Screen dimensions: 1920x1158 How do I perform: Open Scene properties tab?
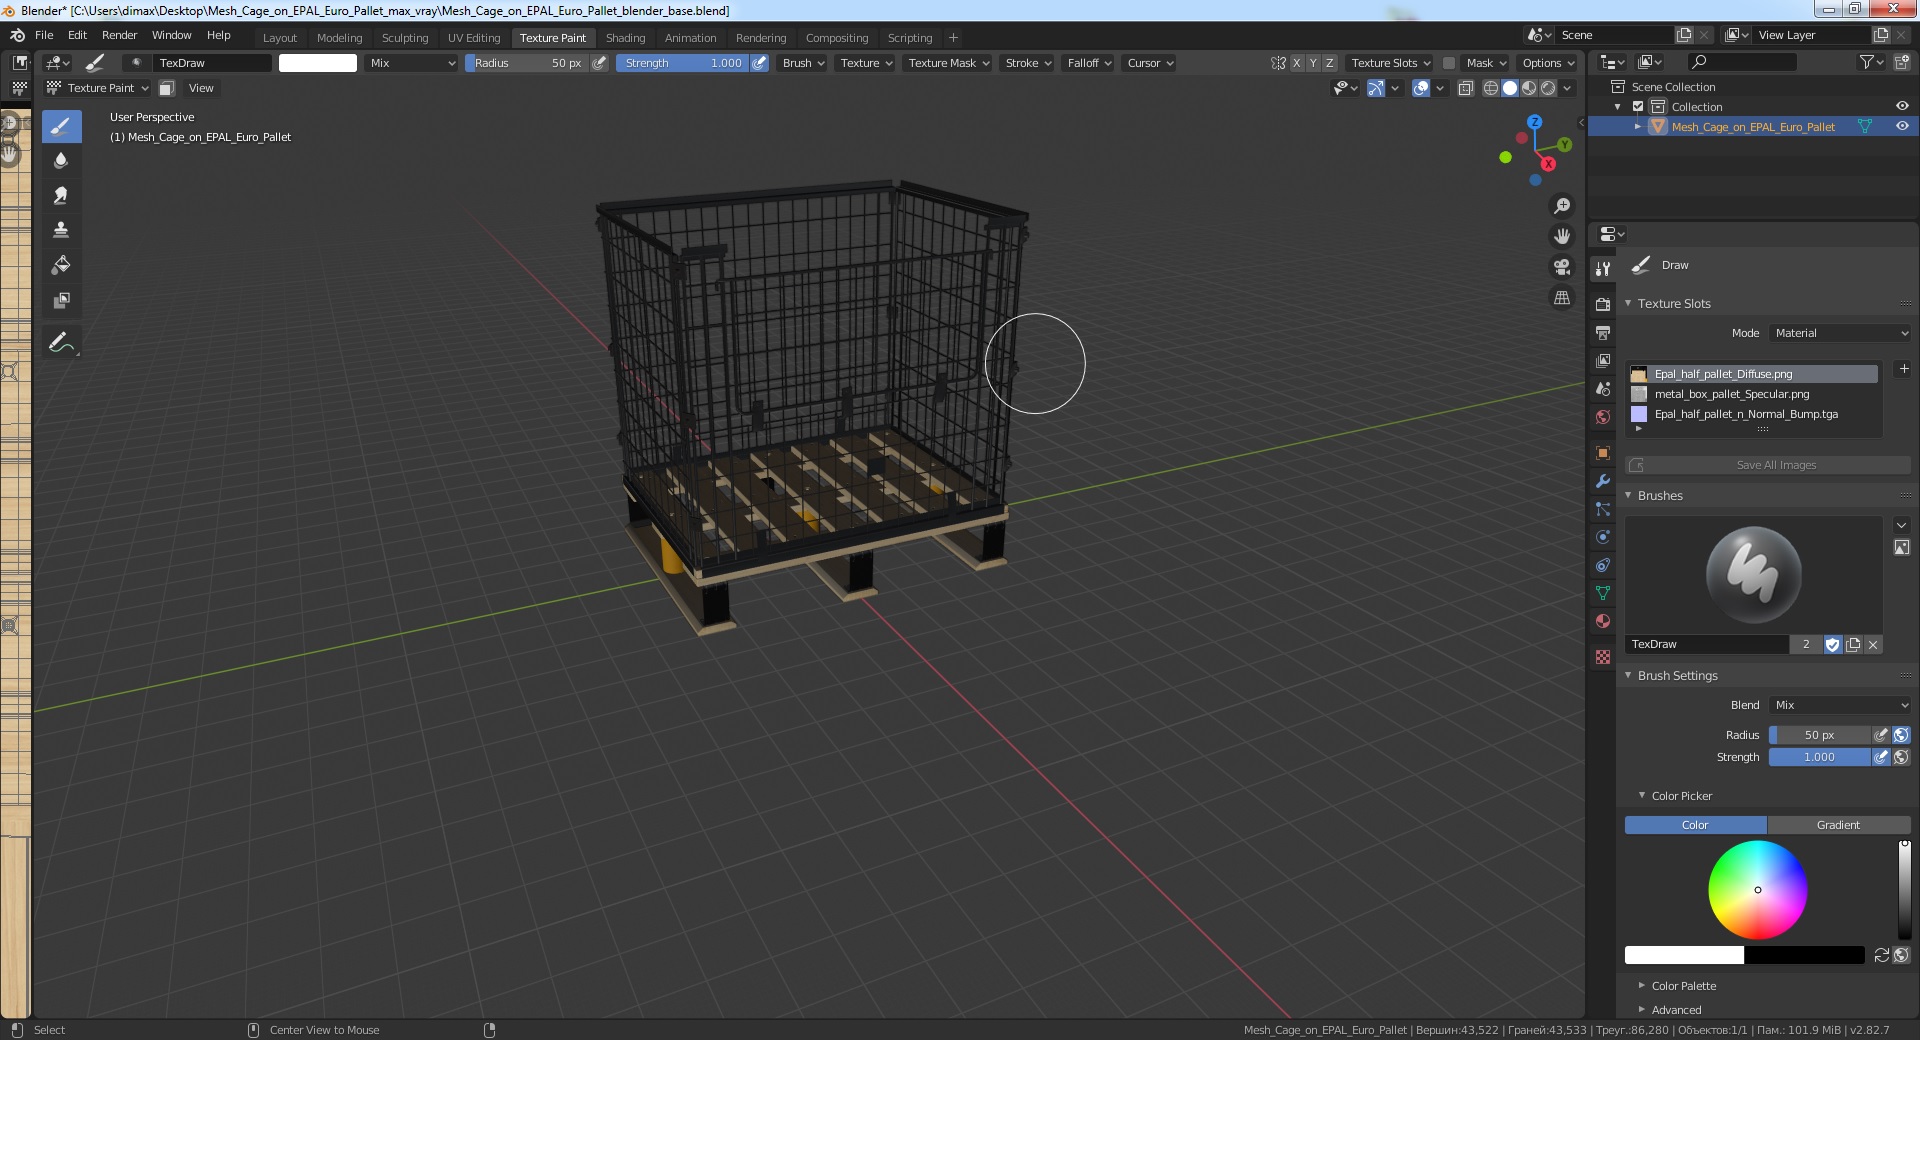point(1603,388)
